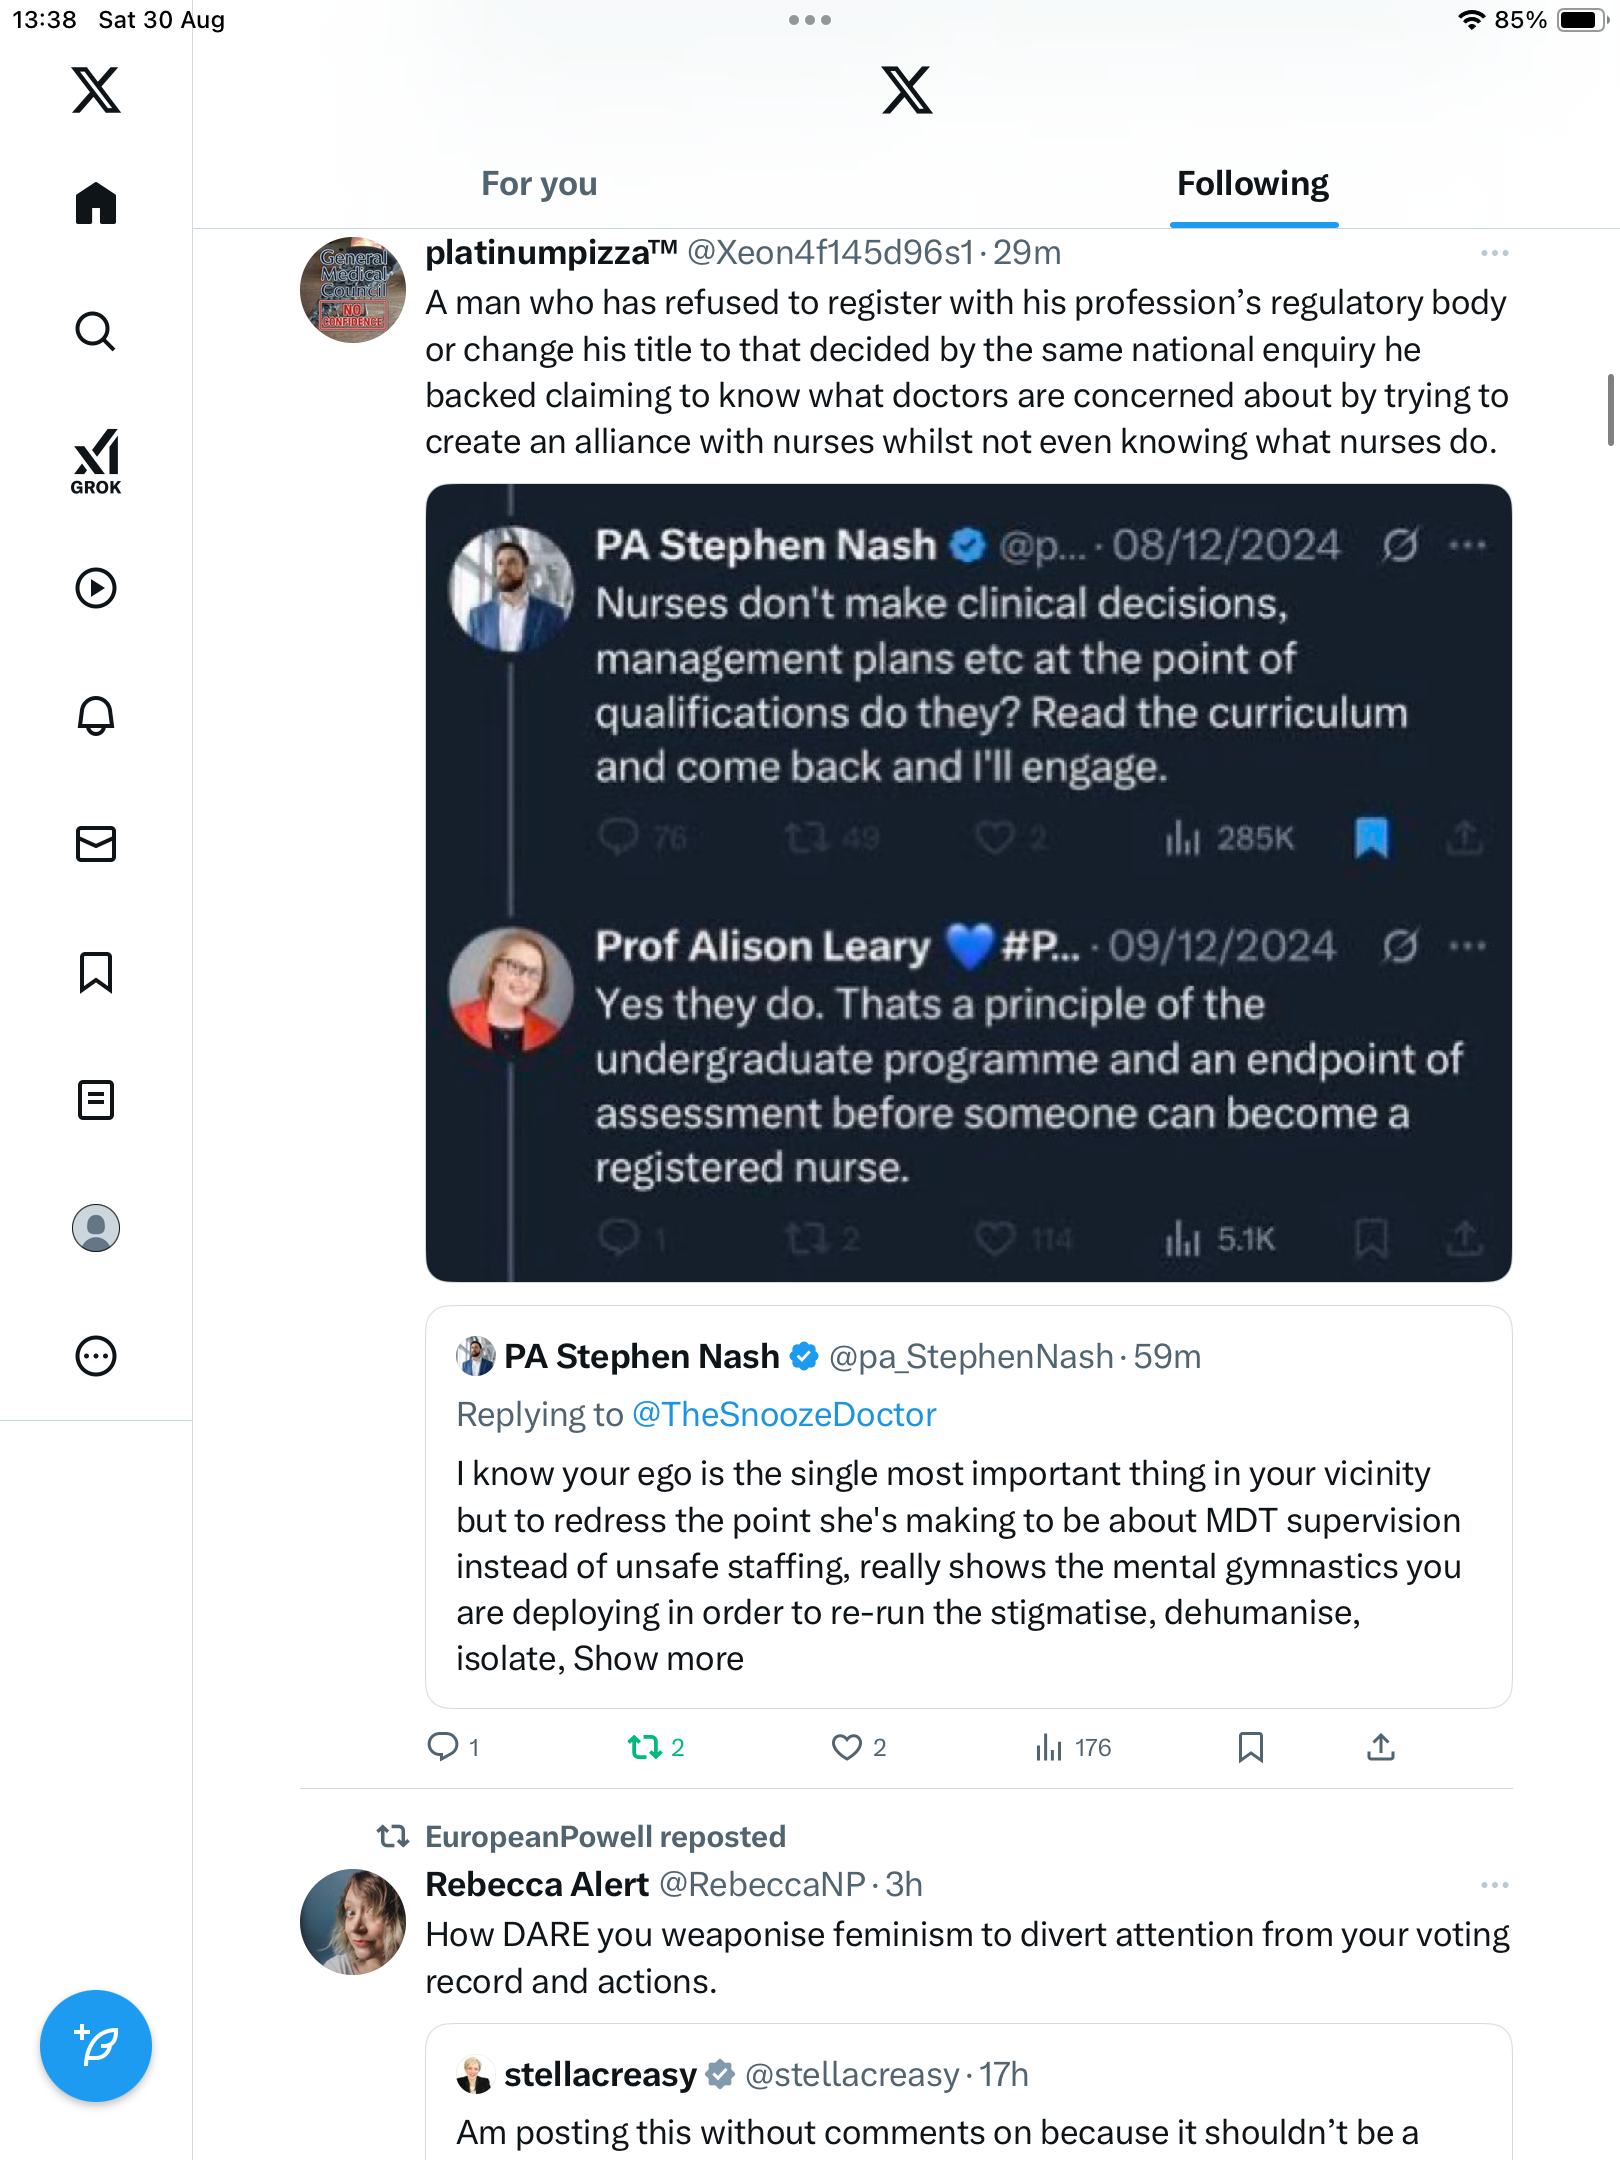
Task: Expand quoted post with Show more
Action: click(x=658, y=1659)
